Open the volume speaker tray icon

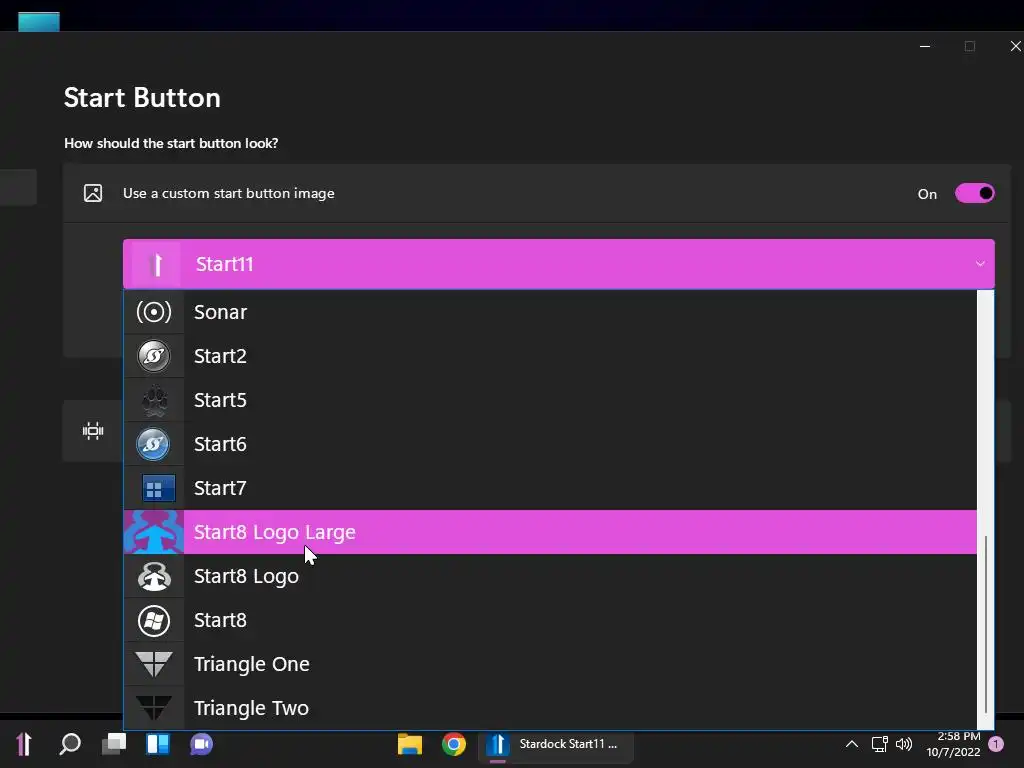[904, 744]
